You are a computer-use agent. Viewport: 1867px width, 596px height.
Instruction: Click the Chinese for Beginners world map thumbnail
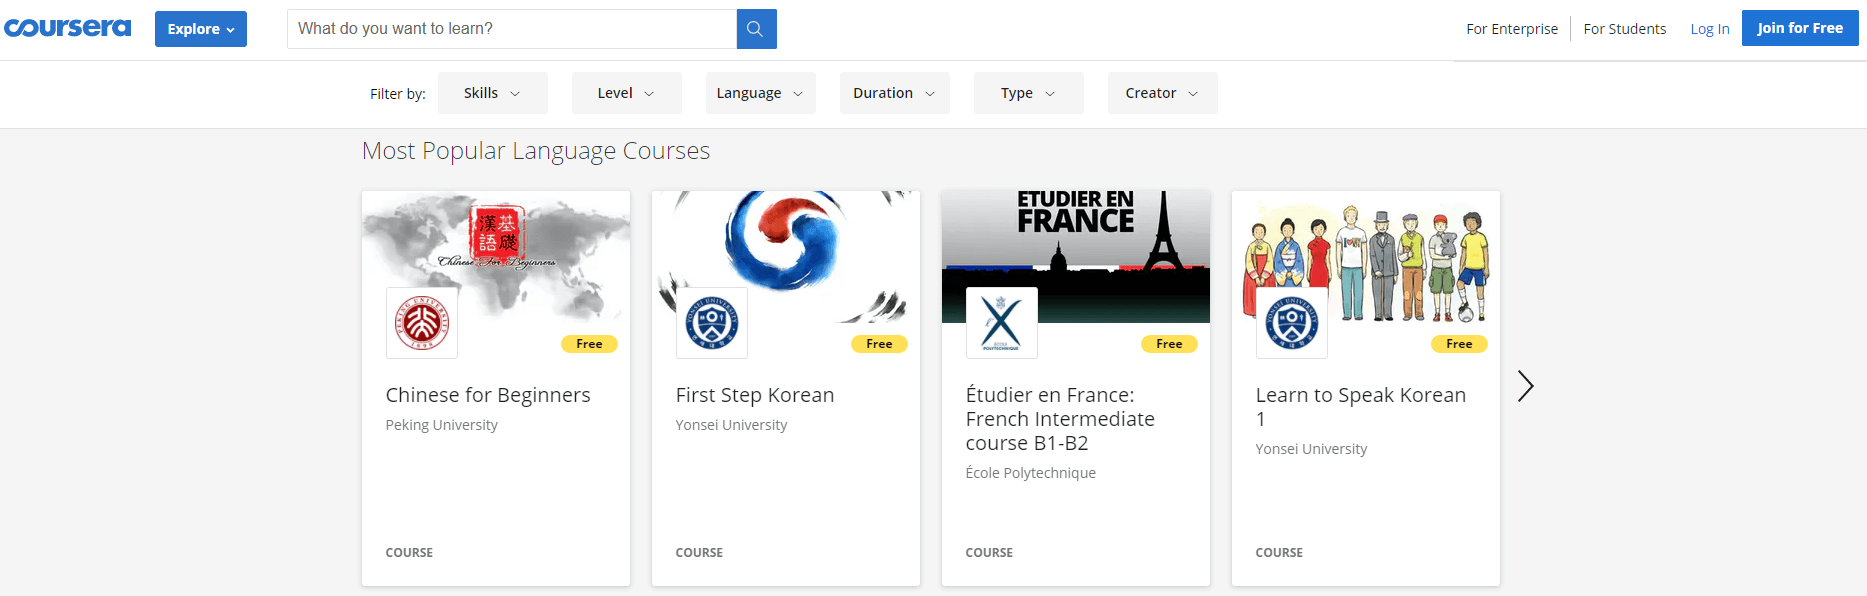click(x=496, y=256)
